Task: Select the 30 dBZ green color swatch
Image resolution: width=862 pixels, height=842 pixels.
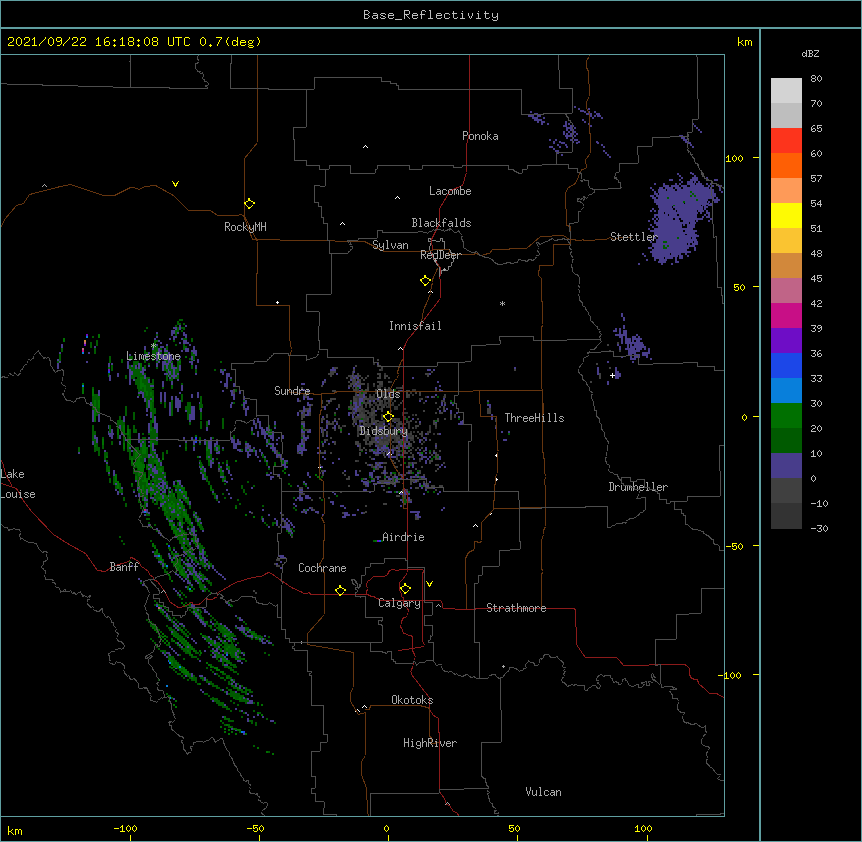Action: pyautogui.click(x=786, y=416)
